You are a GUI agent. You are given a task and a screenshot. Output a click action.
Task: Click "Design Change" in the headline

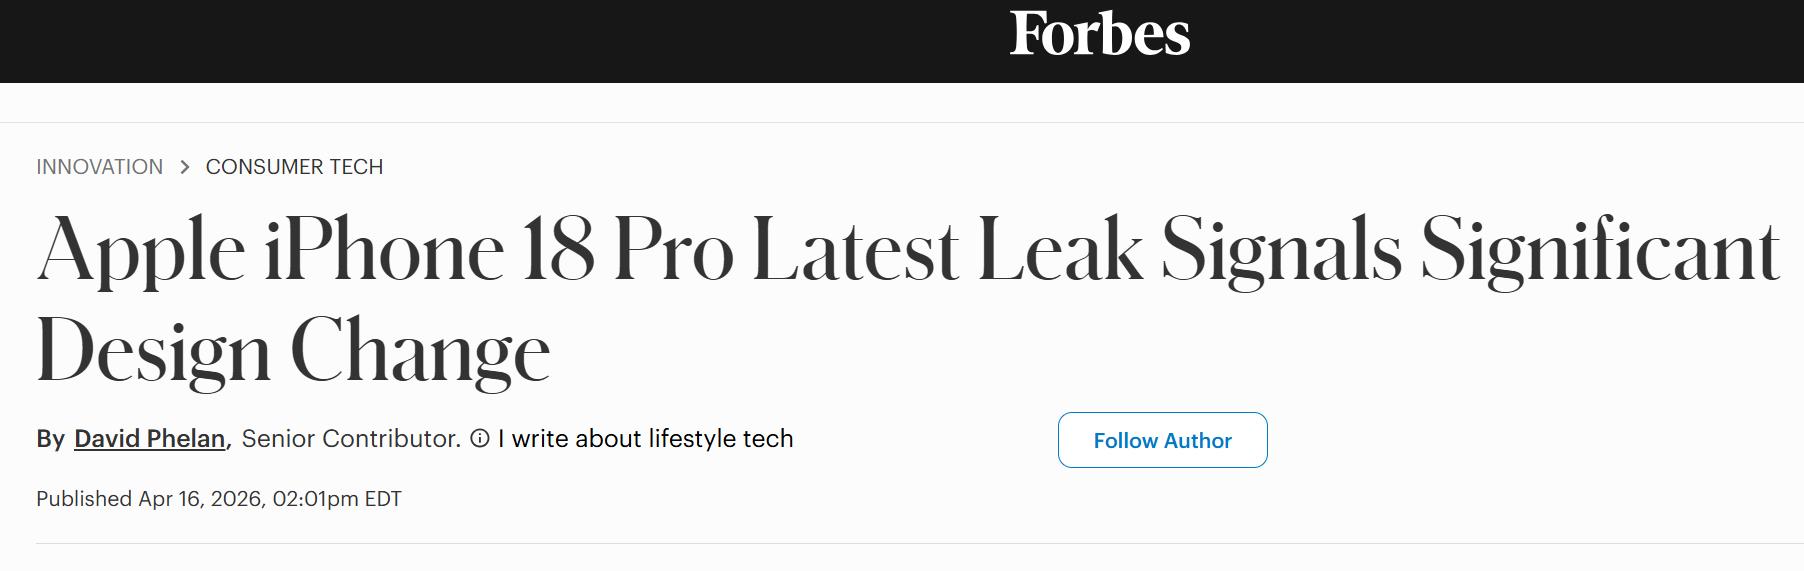point(293,352)
